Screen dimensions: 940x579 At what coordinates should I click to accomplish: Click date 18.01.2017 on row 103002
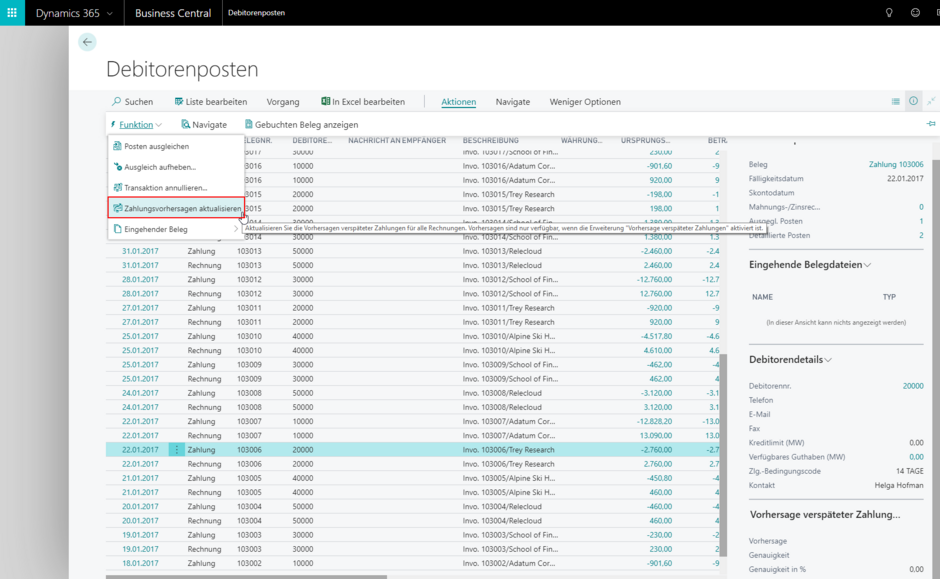pos(140,563)
